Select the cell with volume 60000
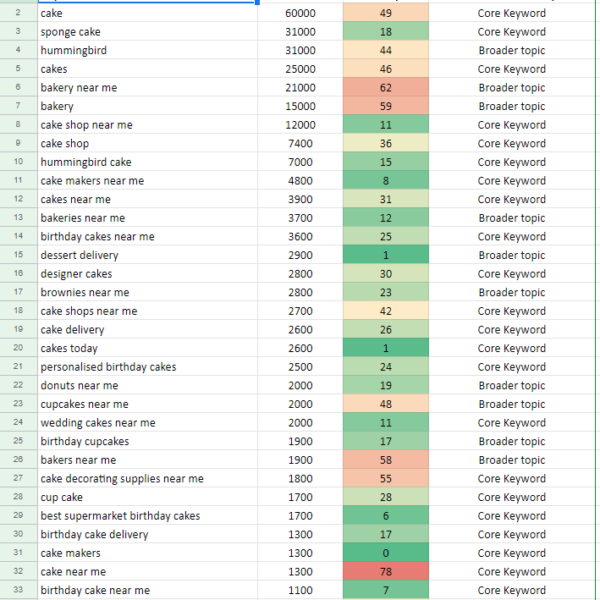This screenshot has height=600, width=600. 299,14
